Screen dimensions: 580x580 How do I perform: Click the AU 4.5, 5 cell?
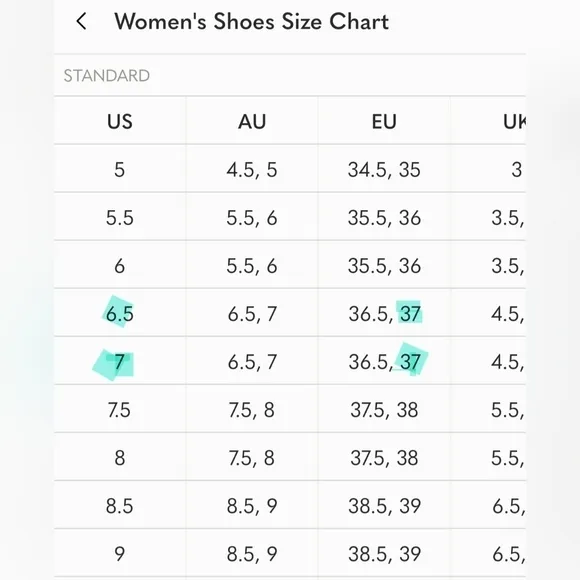click(252, 170)
